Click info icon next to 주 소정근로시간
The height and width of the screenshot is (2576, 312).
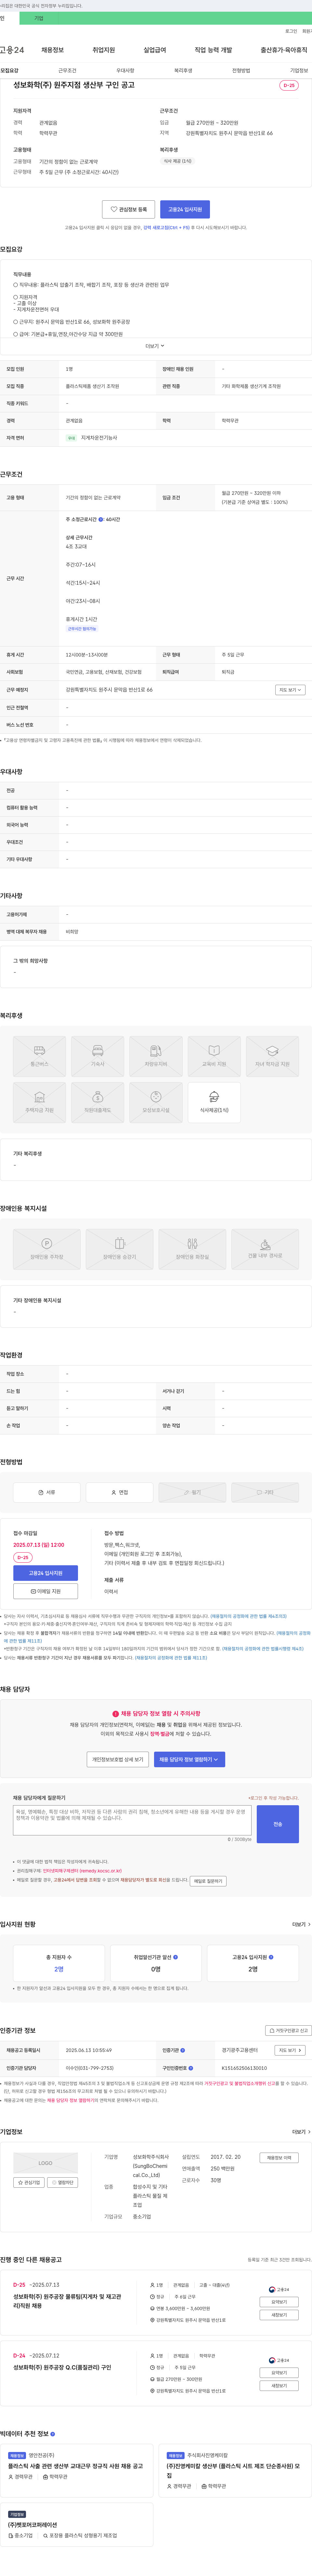click(x=101, y=519)
